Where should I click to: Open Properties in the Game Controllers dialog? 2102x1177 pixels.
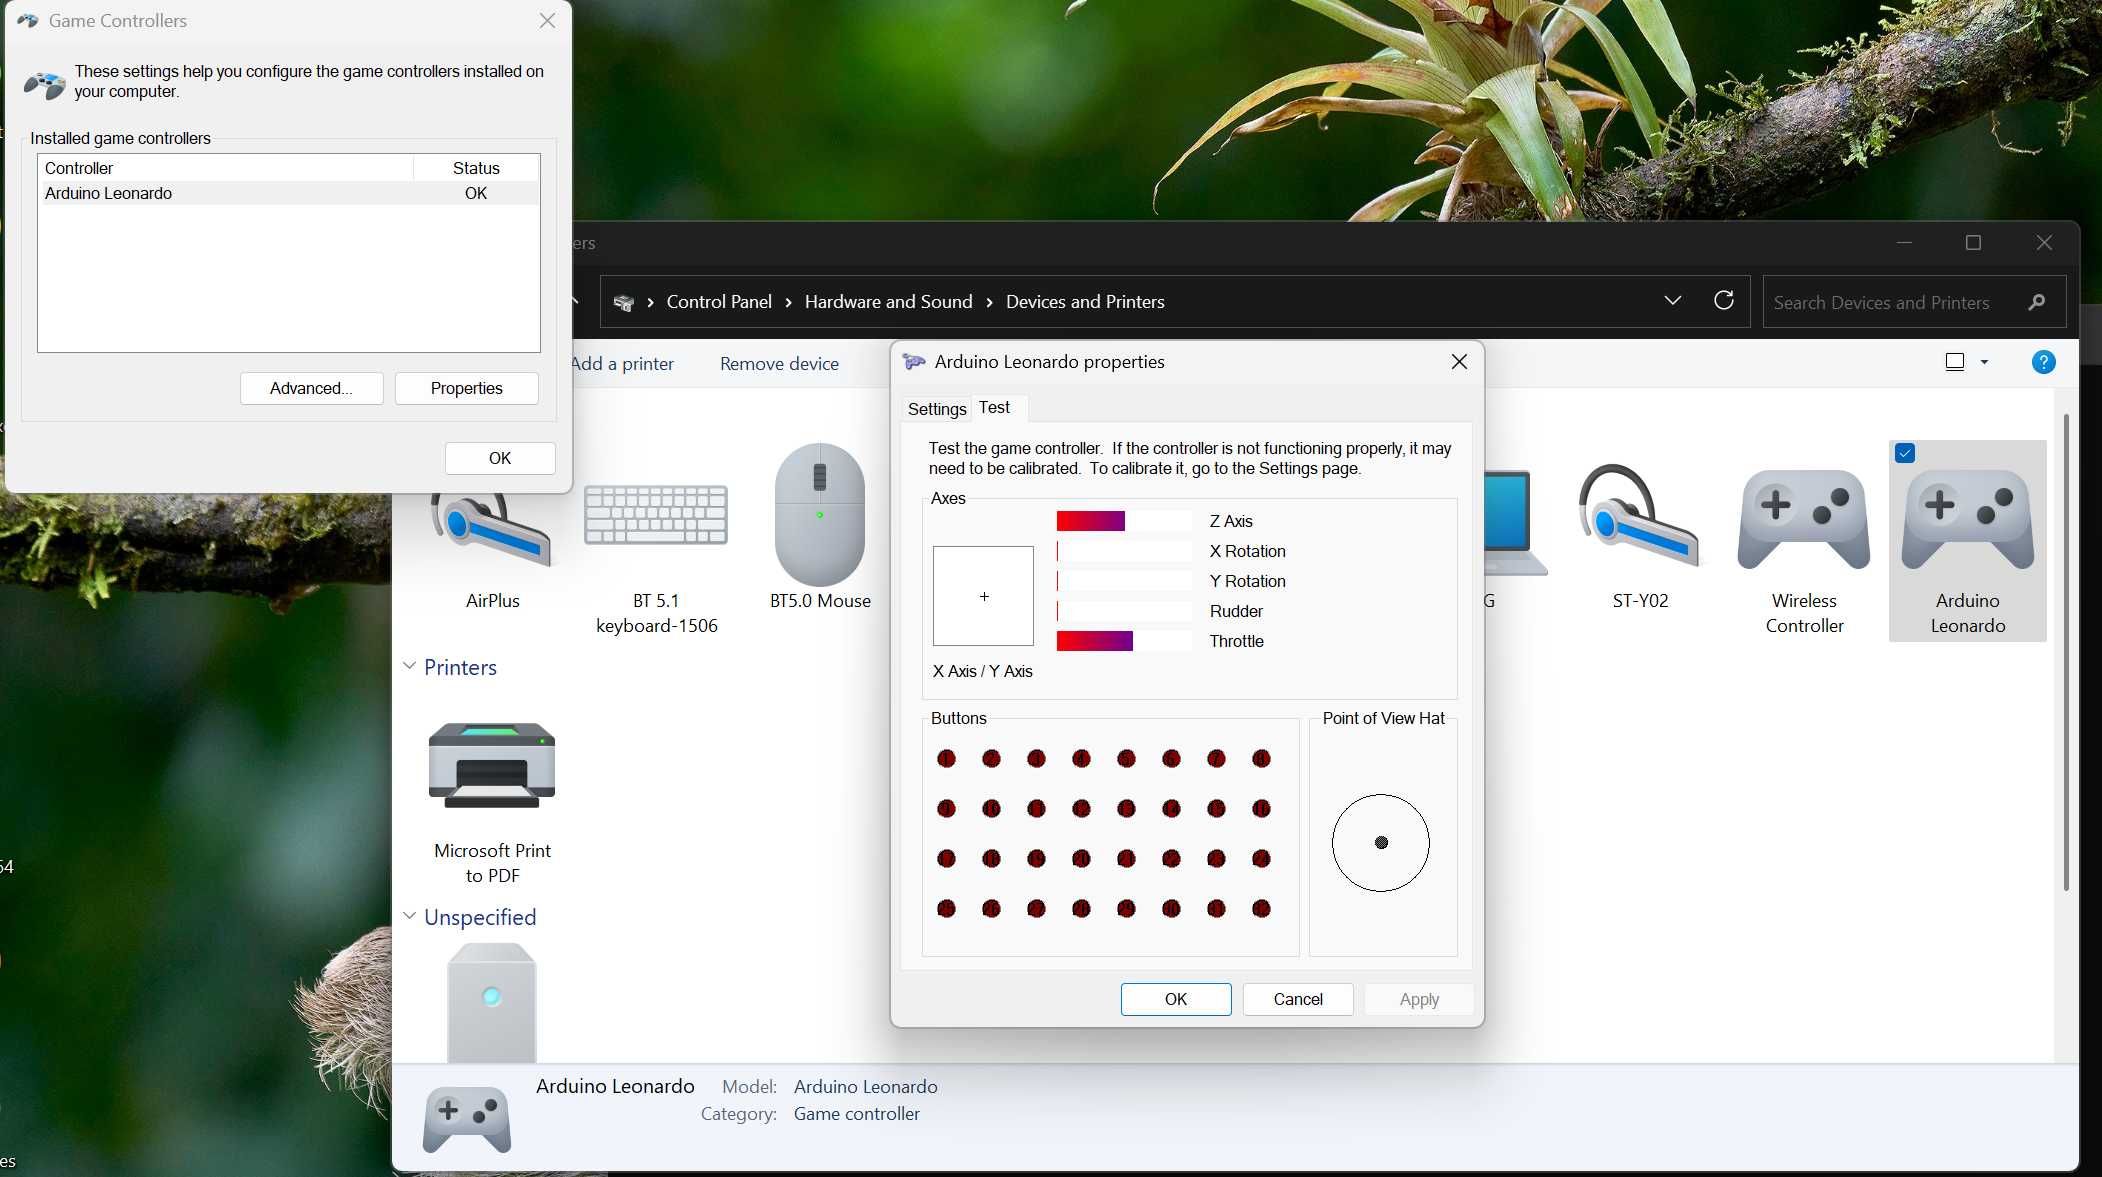coord(466,388)
